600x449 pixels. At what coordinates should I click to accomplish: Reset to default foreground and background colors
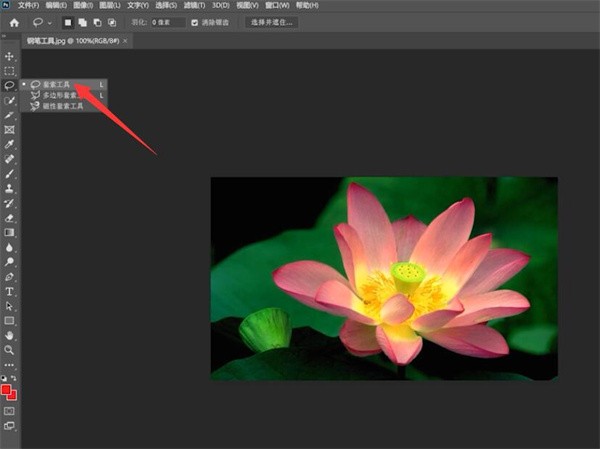4,378
